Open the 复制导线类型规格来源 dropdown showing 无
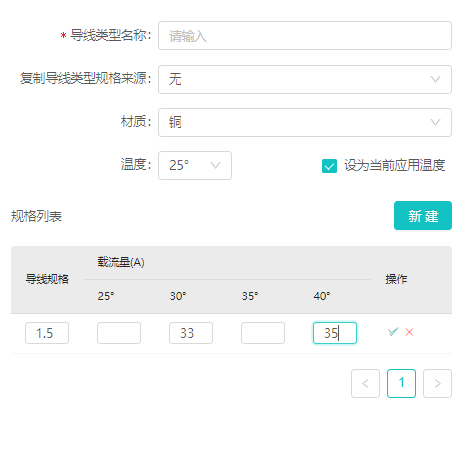Image resolution: width=469 pixels, height=452 pixels. 305,79
